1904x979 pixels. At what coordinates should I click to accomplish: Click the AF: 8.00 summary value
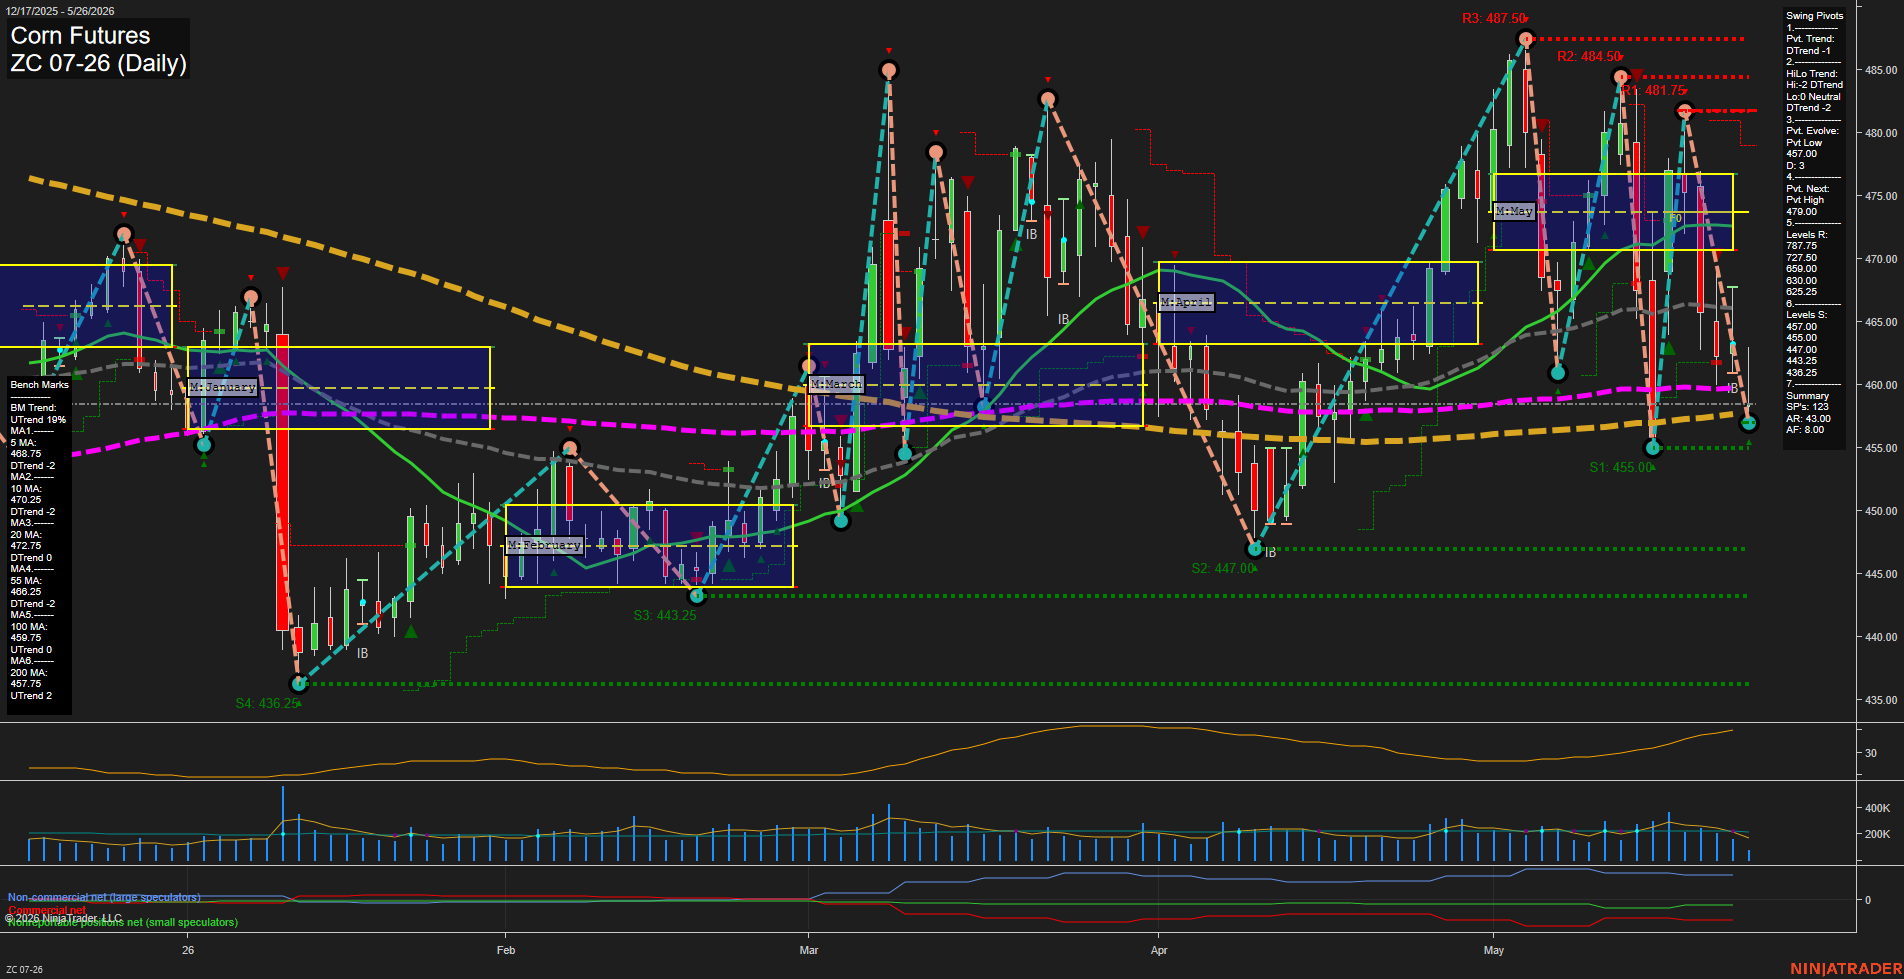tap(1805, 430)
